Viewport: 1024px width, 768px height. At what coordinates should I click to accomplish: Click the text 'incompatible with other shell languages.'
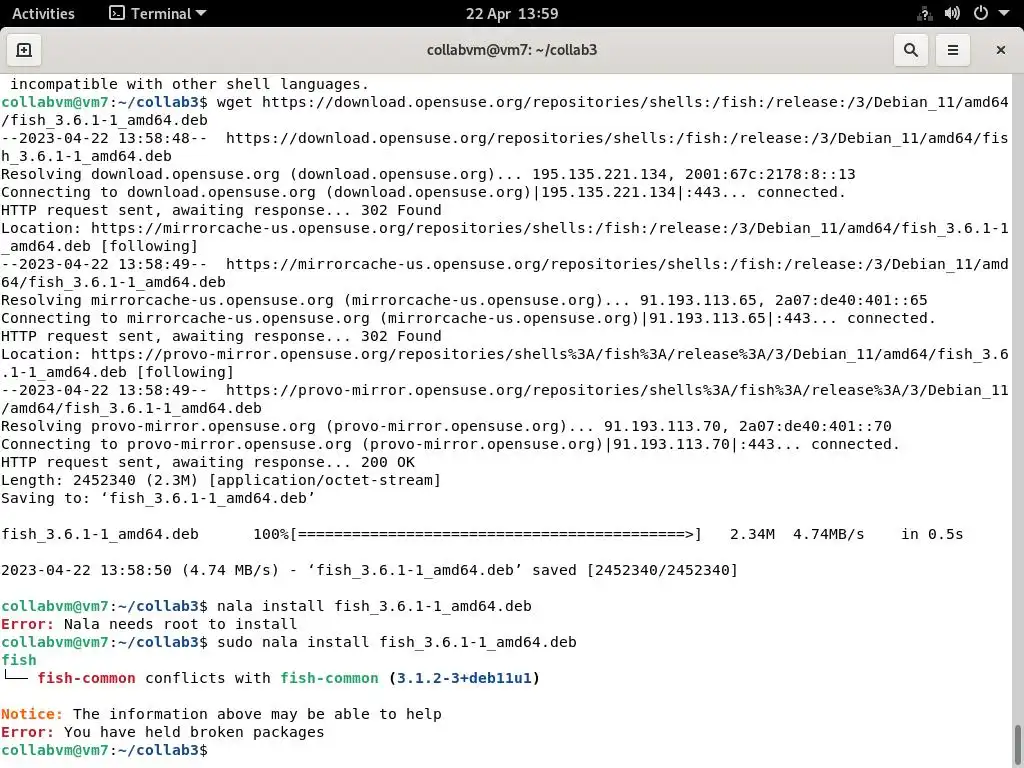pos(190,84)
